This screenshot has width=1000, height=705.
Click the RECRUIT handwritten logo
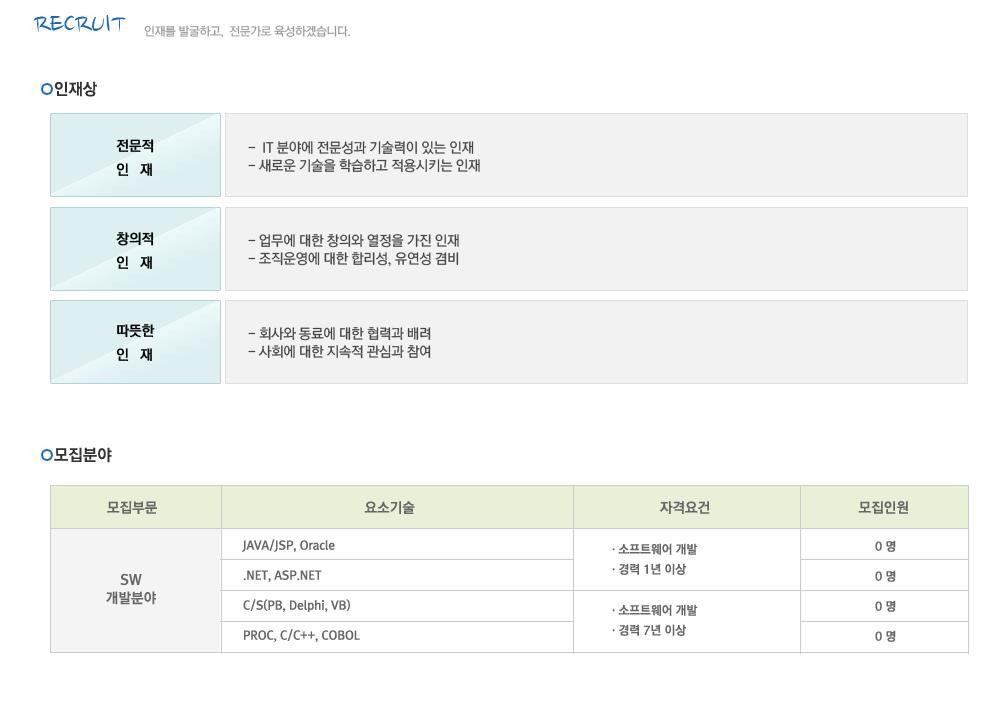tap(80, 24)
